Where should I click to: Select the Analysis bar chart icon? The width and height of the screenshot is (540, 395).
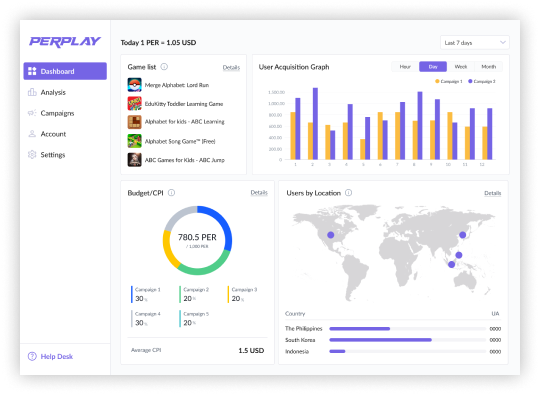[x=32, y=92]
